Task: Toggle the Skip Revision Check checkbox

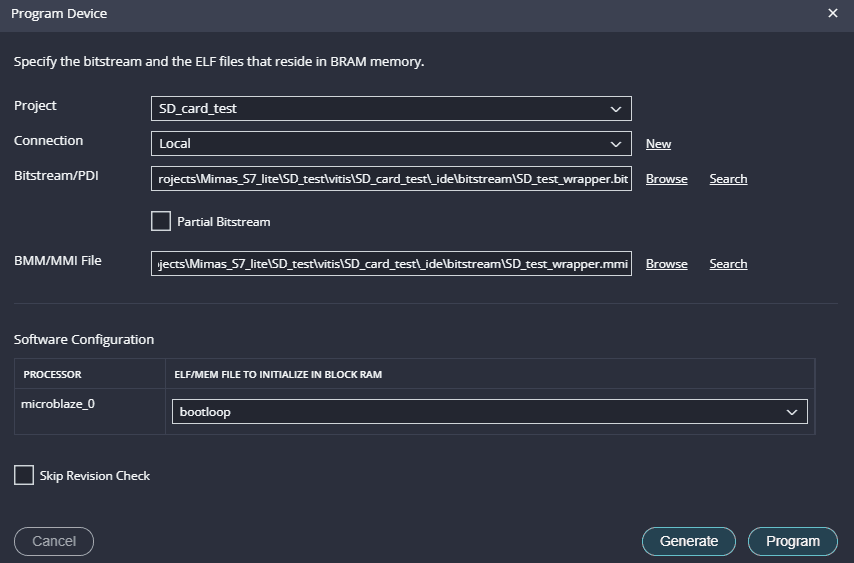Action: [24, 475]
